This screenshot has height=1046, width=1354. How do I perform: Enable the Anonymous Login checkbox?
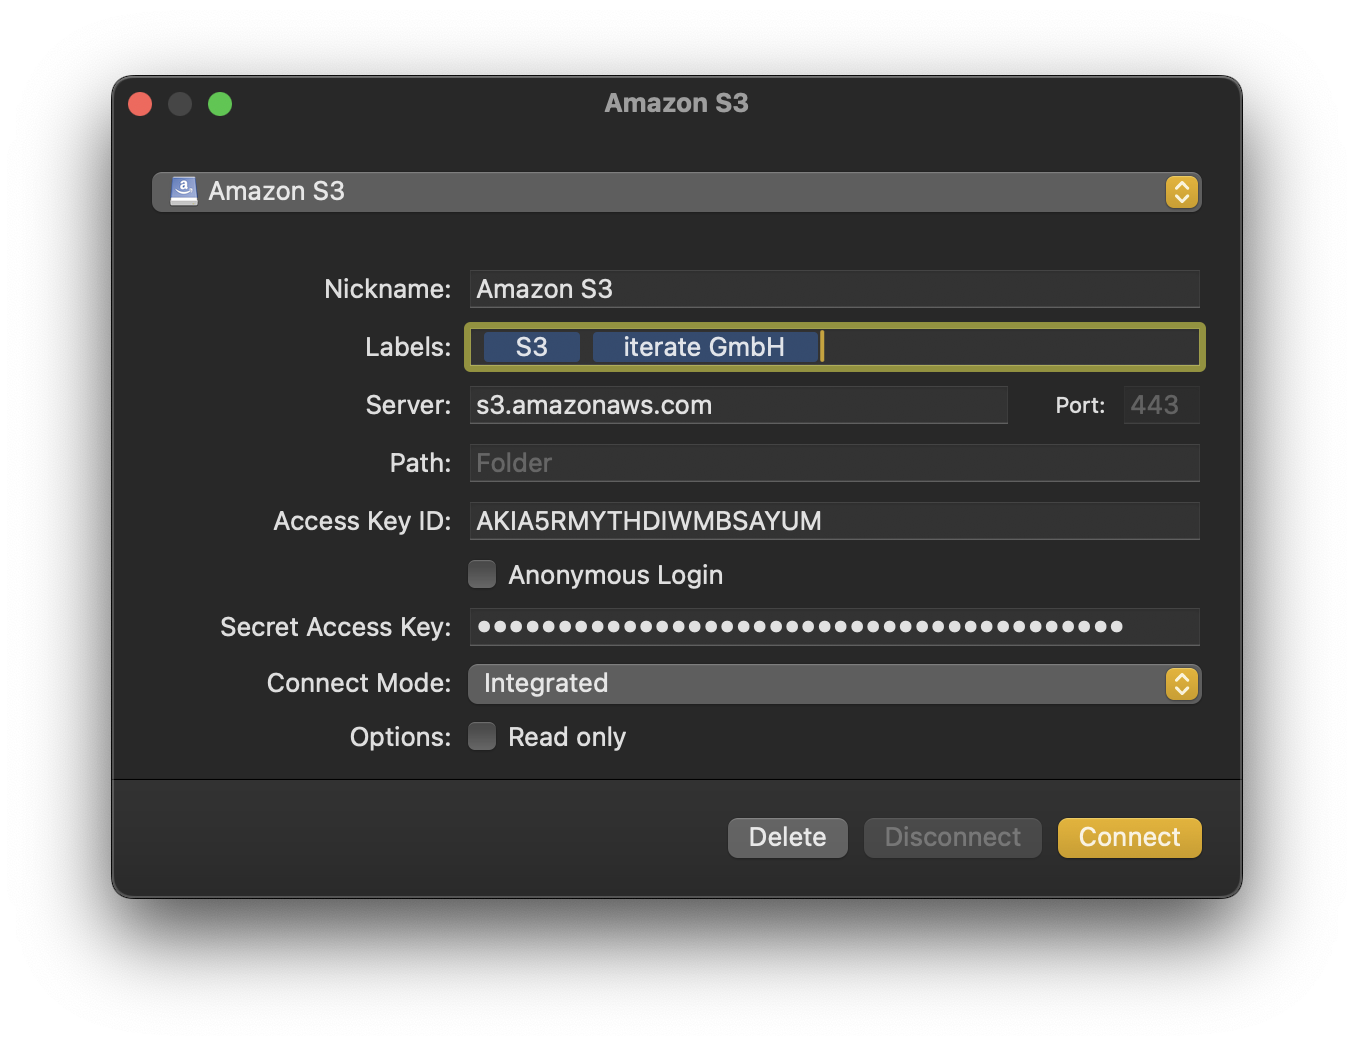pos(482,574)
